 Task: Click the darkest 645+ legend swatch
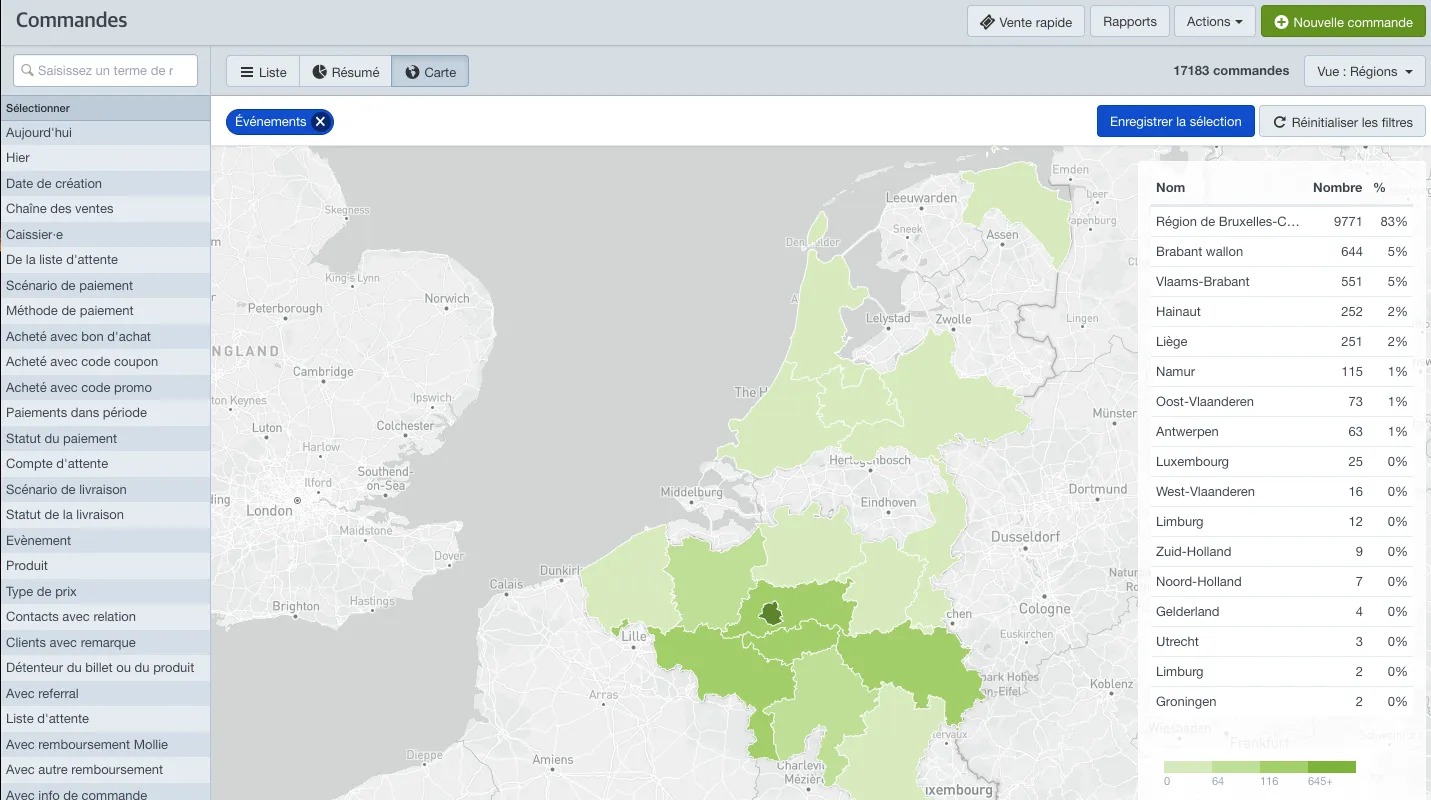click(1332, 767)
